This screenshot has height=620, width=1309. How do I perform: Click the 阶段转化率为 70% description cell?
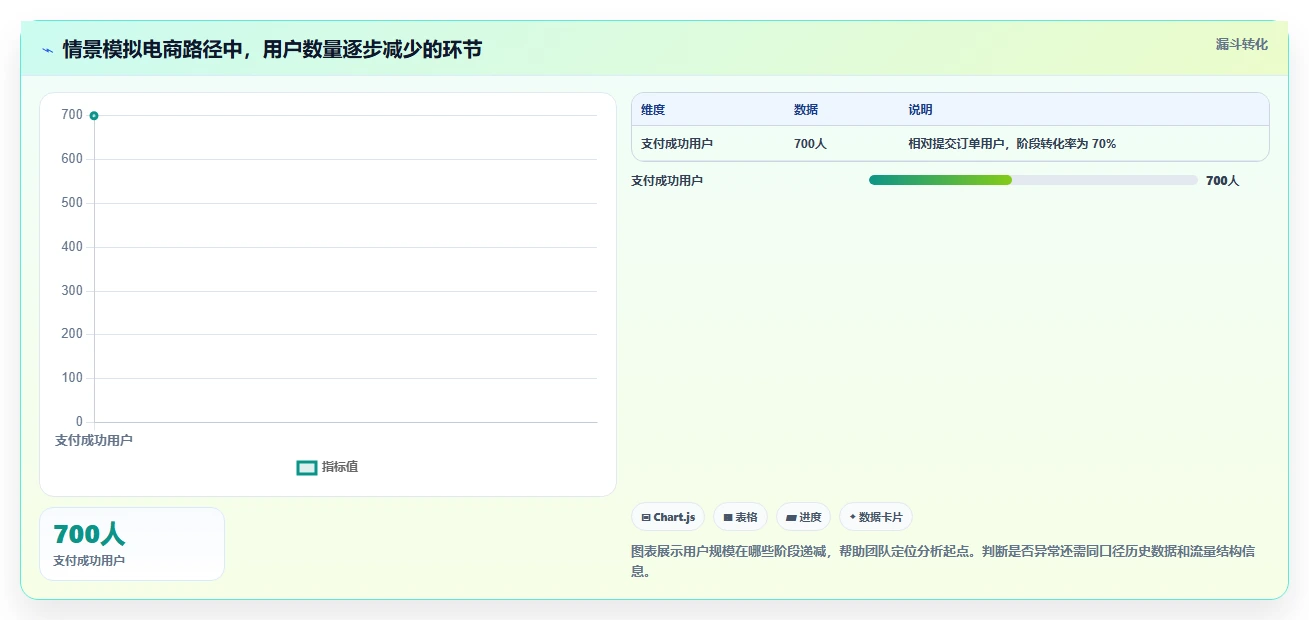coord(1012,144)
